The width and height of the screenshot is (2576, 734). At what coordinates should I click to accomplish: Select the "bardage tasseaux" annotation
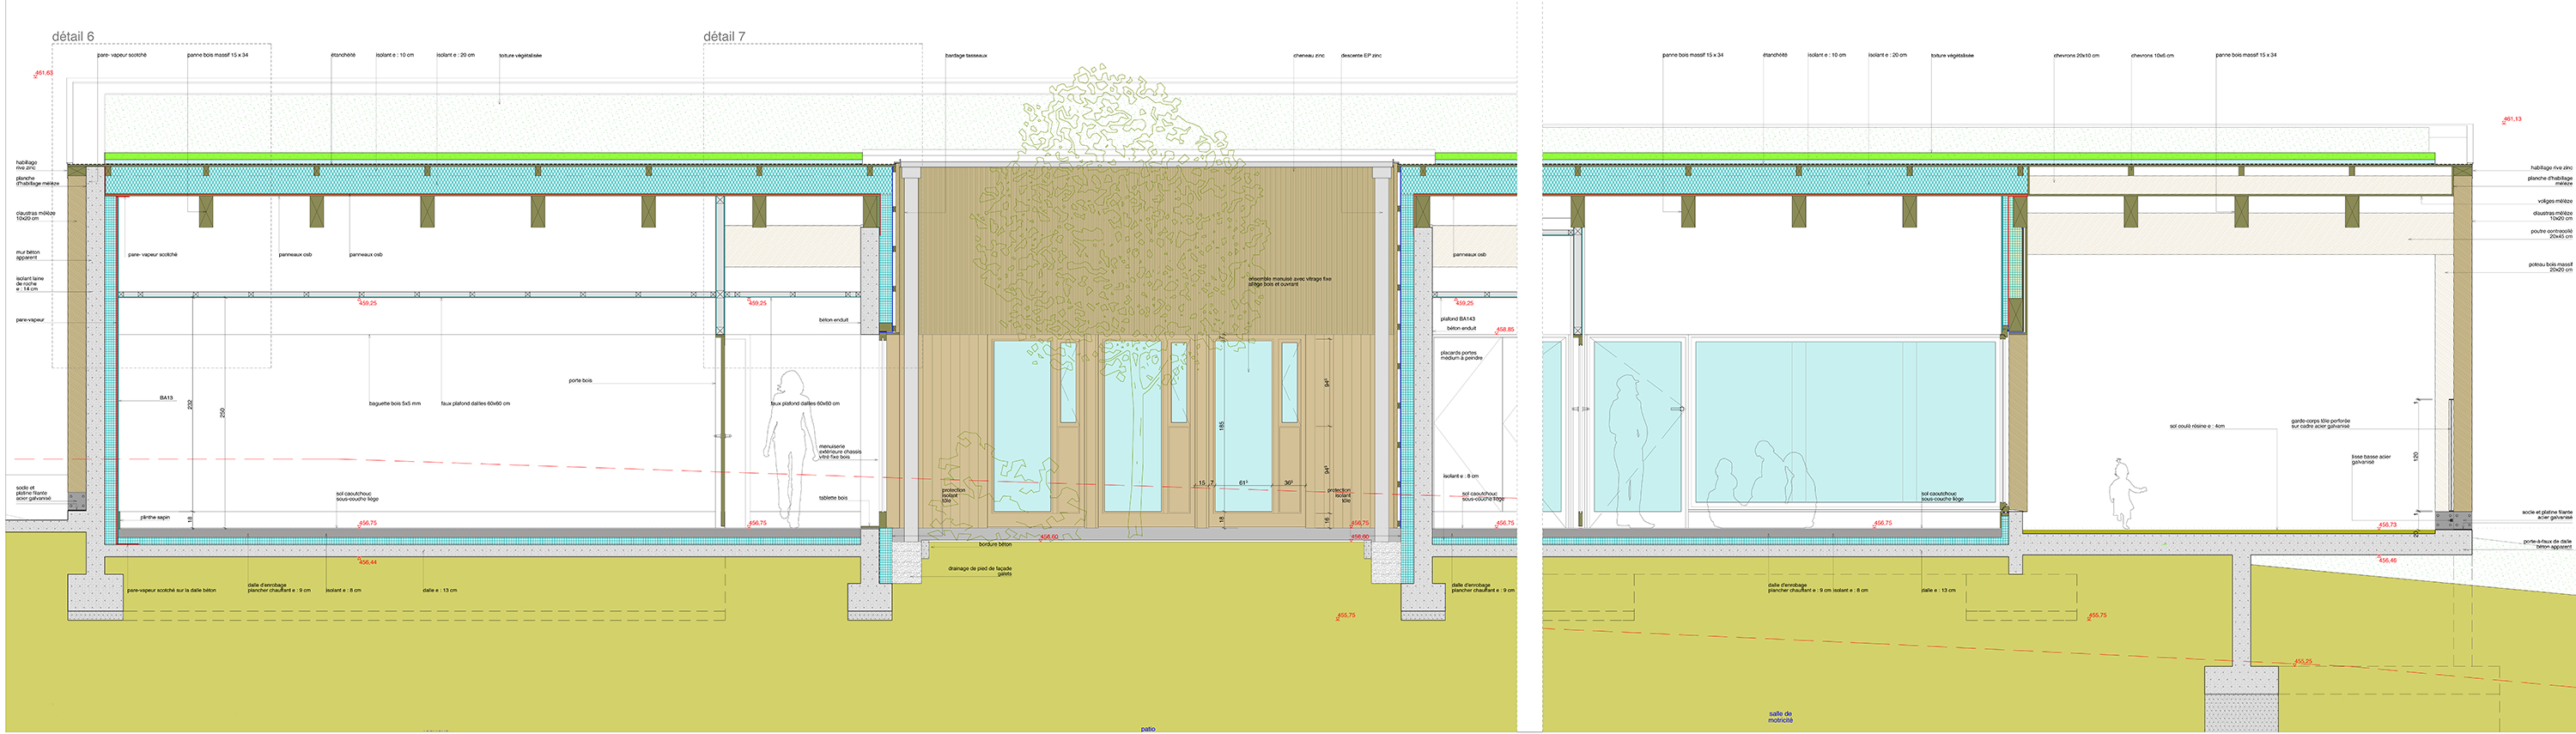pos(966,55)
